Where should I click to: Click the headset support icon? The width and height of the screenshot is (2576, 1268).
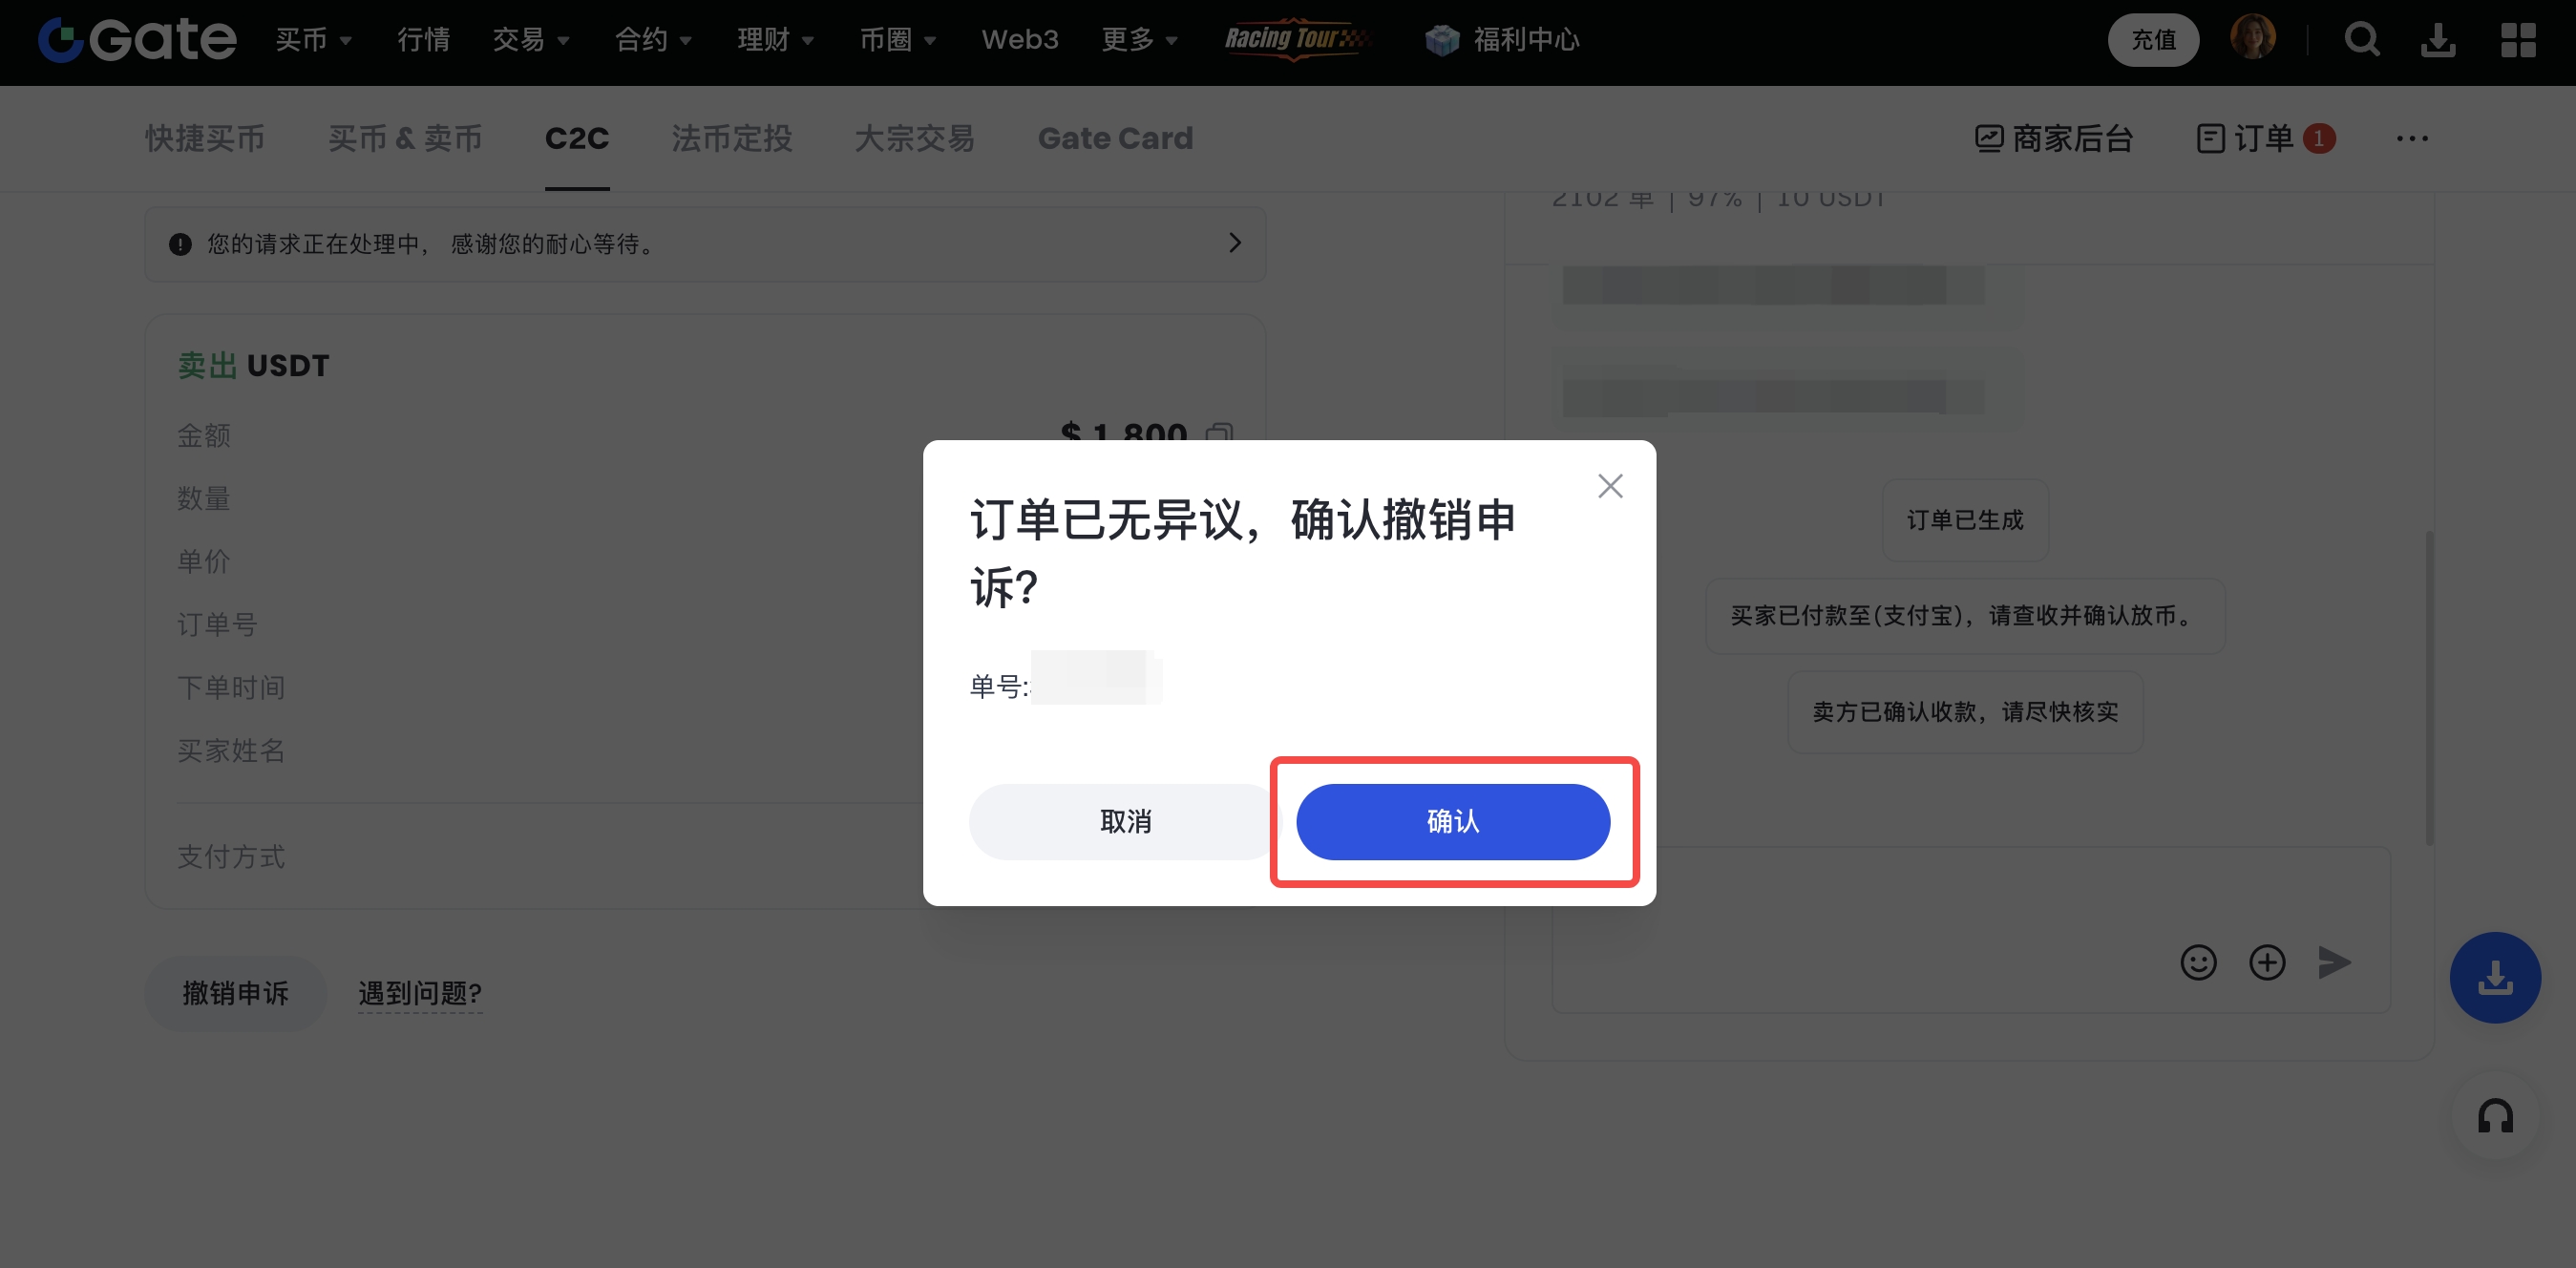pos(2494,1116)
